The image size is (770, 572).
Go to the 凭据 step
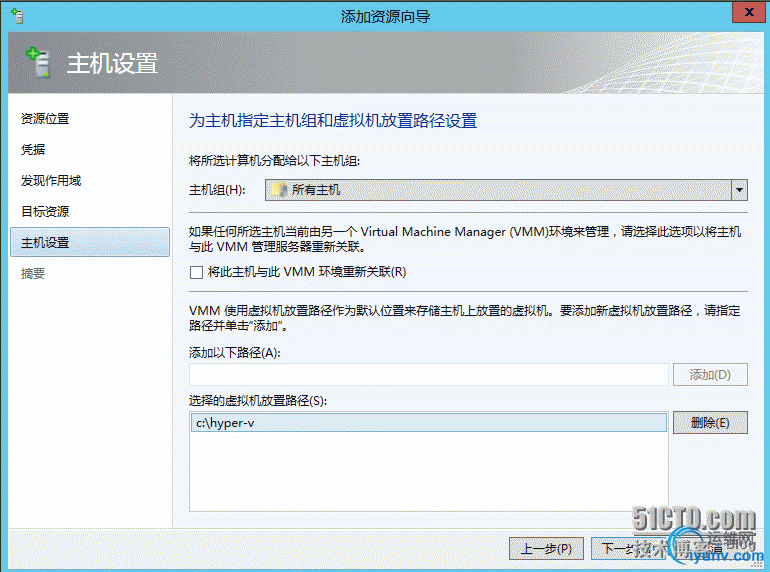pos(33,149)
